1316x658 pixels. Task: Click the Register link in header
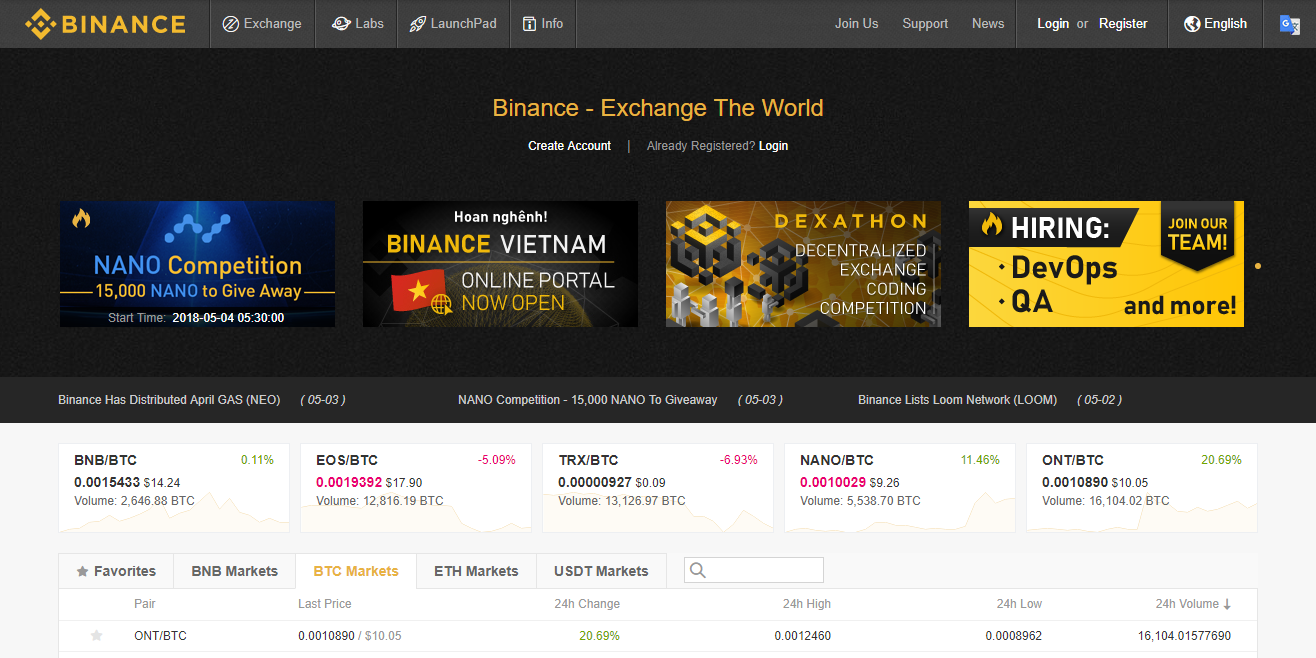pyautogui.click(x=1123, y=24)
